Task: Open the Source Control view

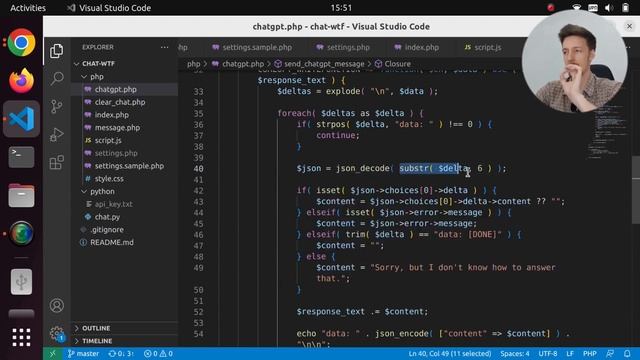Action: (57, 107)
